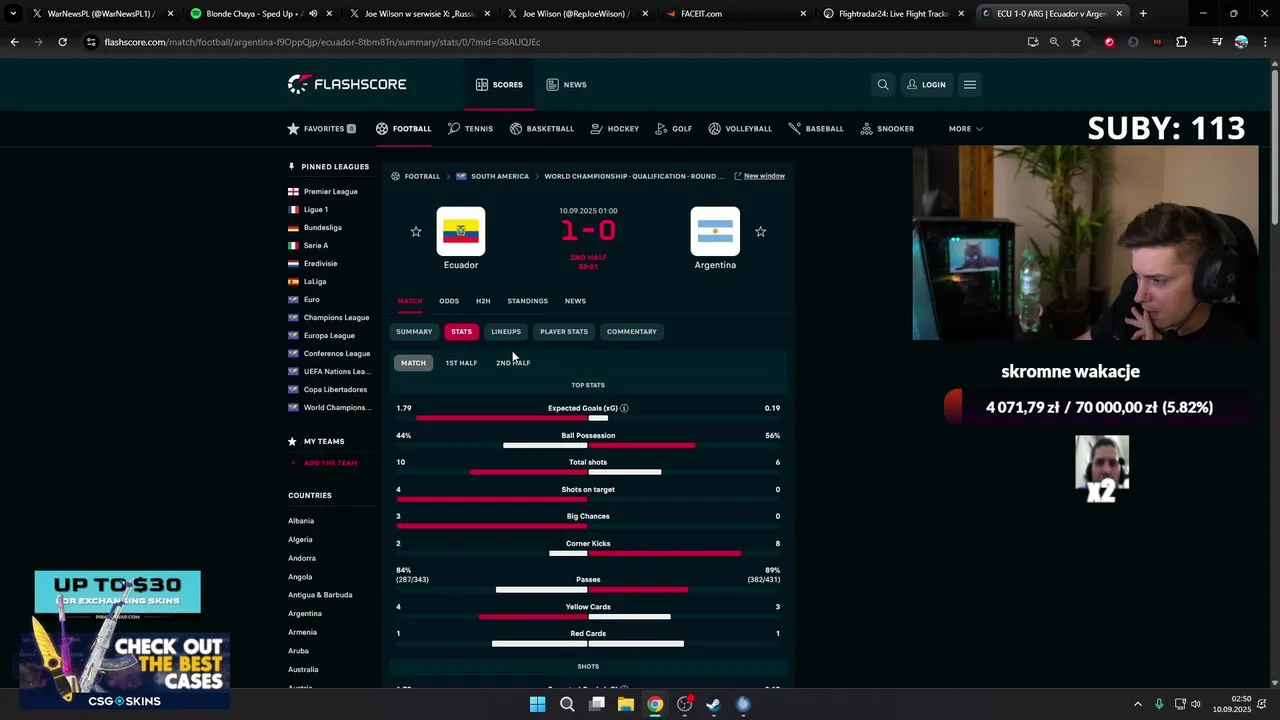The width and height of the screenshot is (1280, 720).
Task: Select Albania in countries list
Action: (x=301, y=521)
